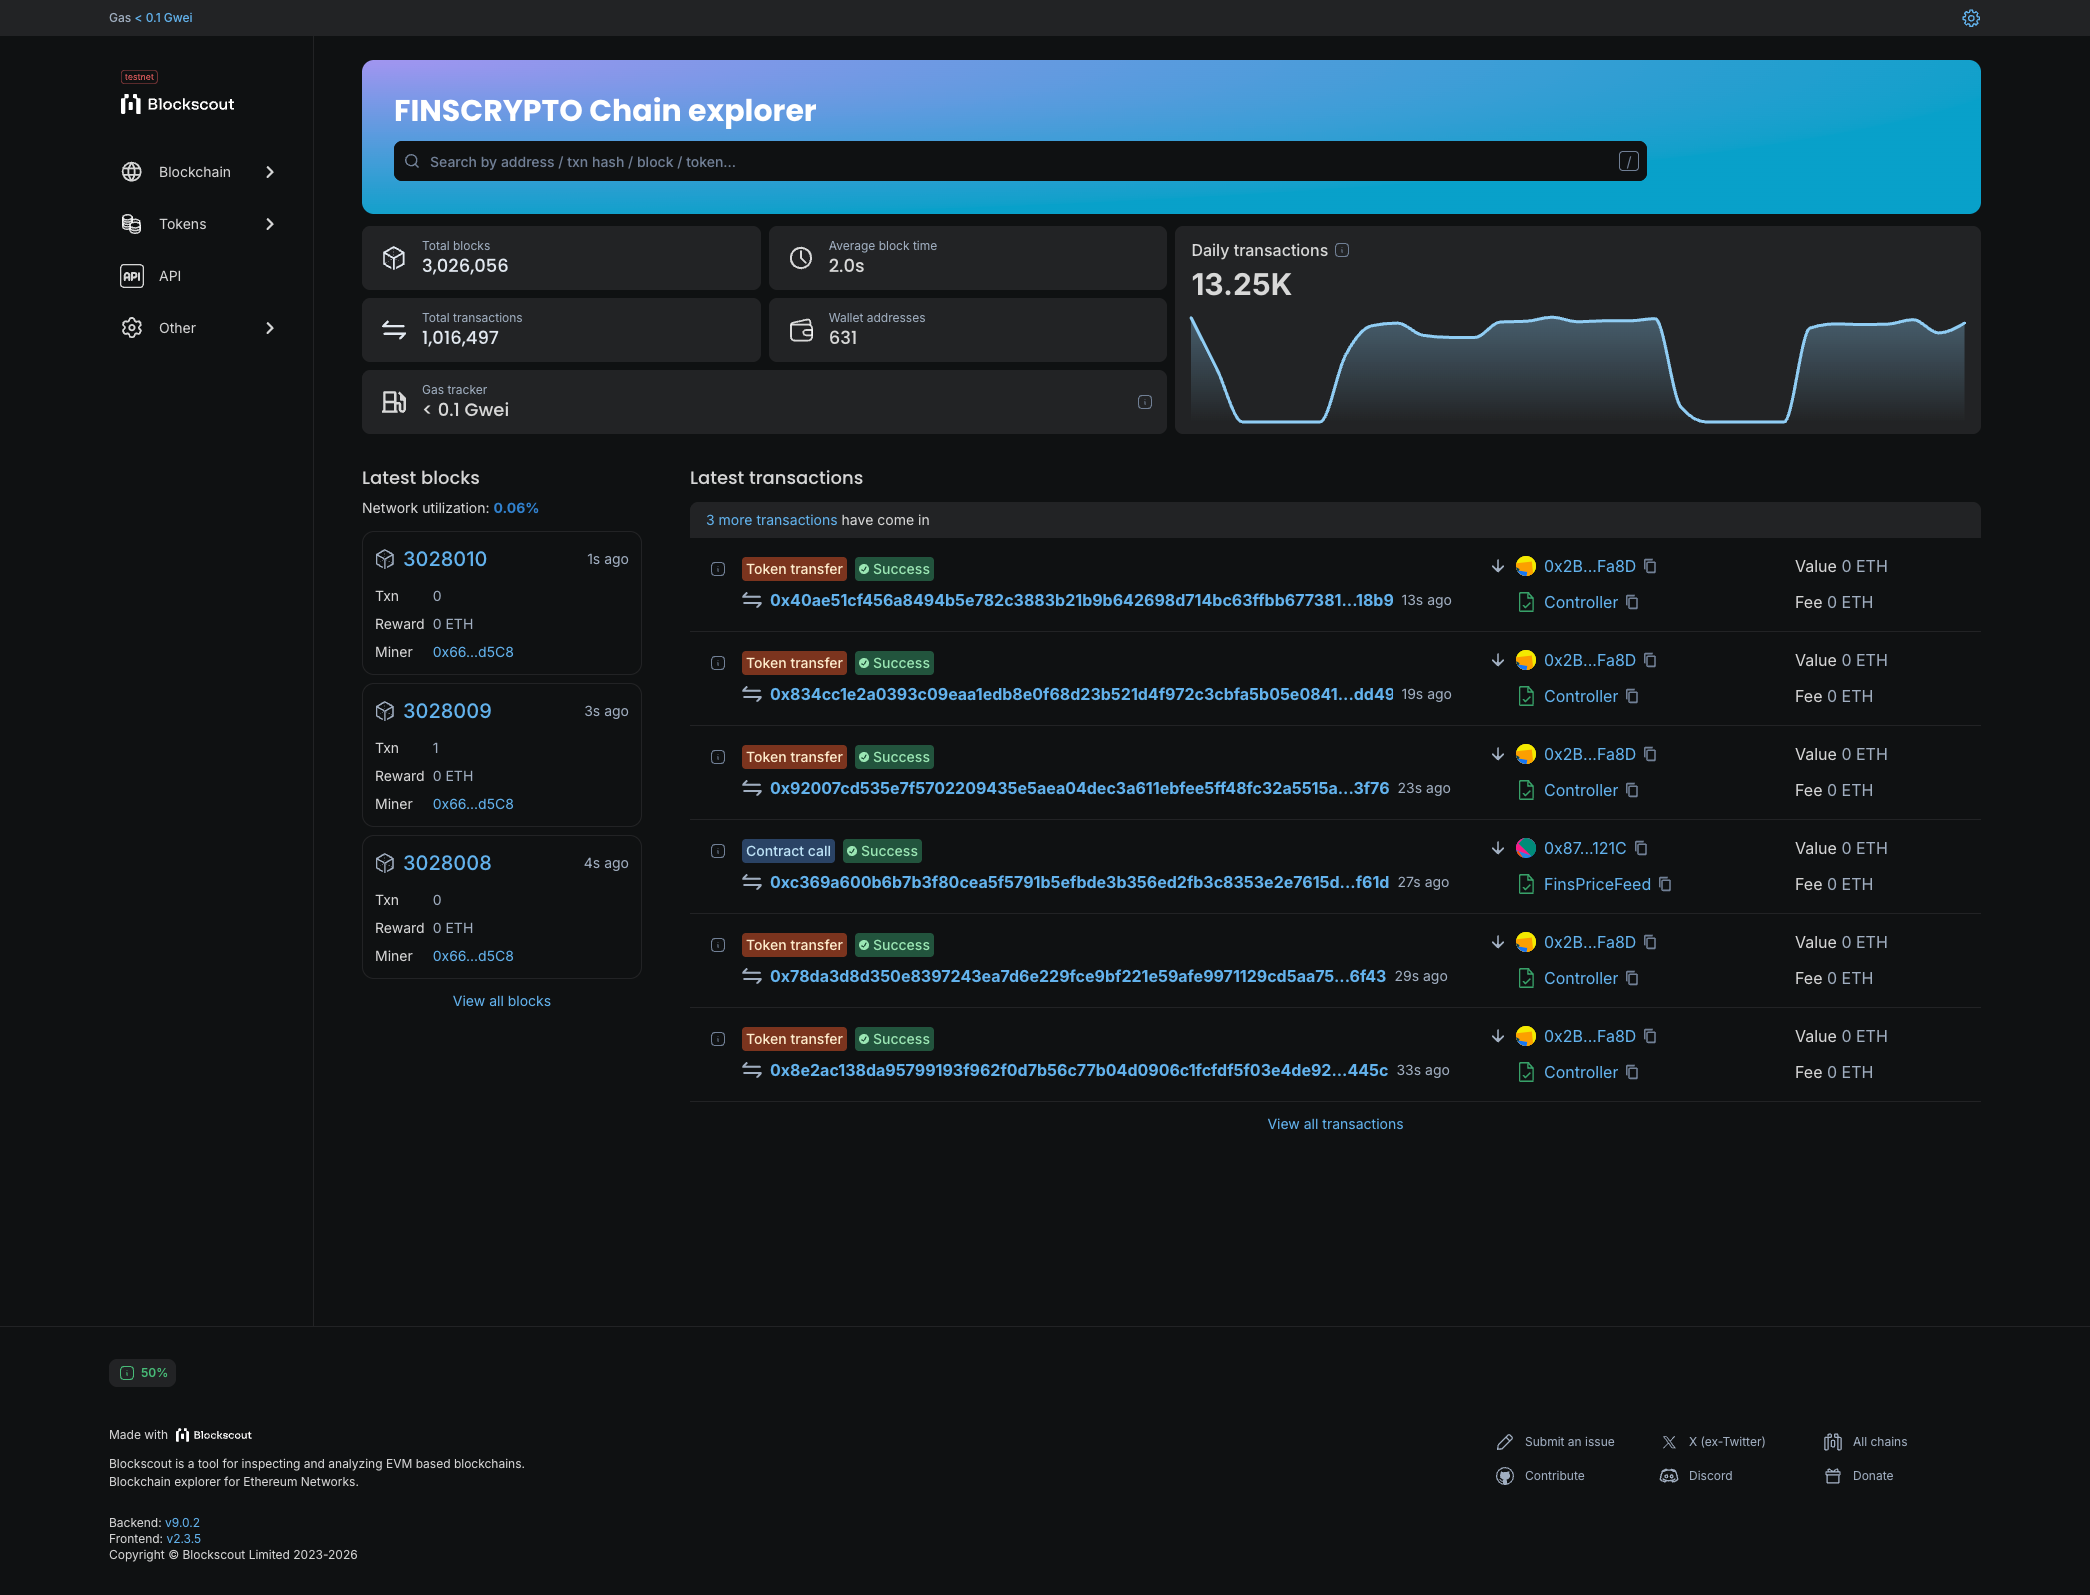Open Blockscout link in footer Made with

point(214,1435)
